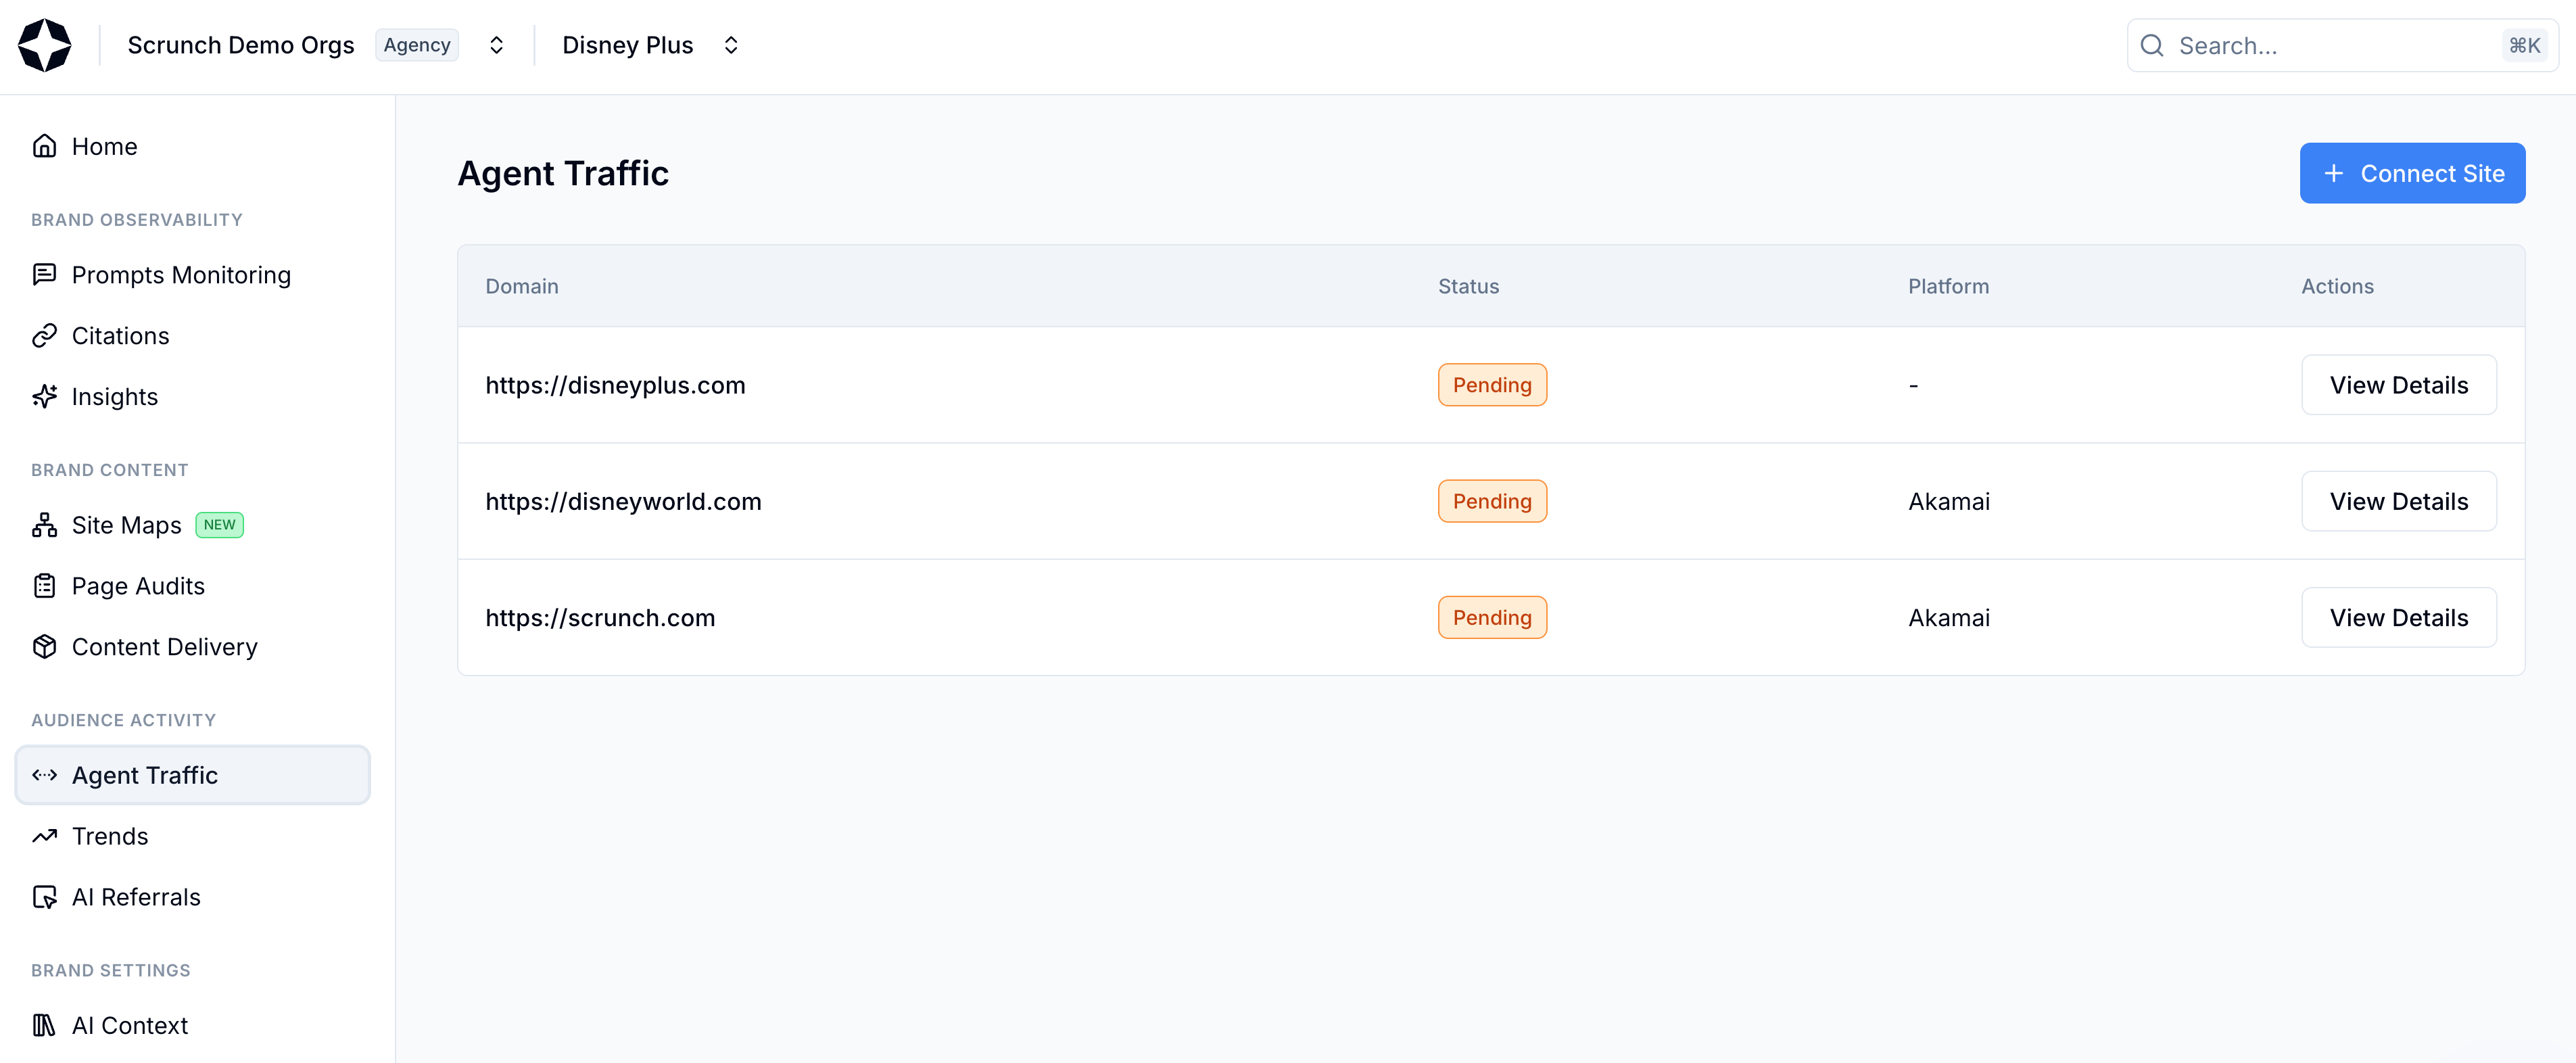Click the Page Audits clipboard icon
2576x1063 pixels.
(x=44, y=586)
